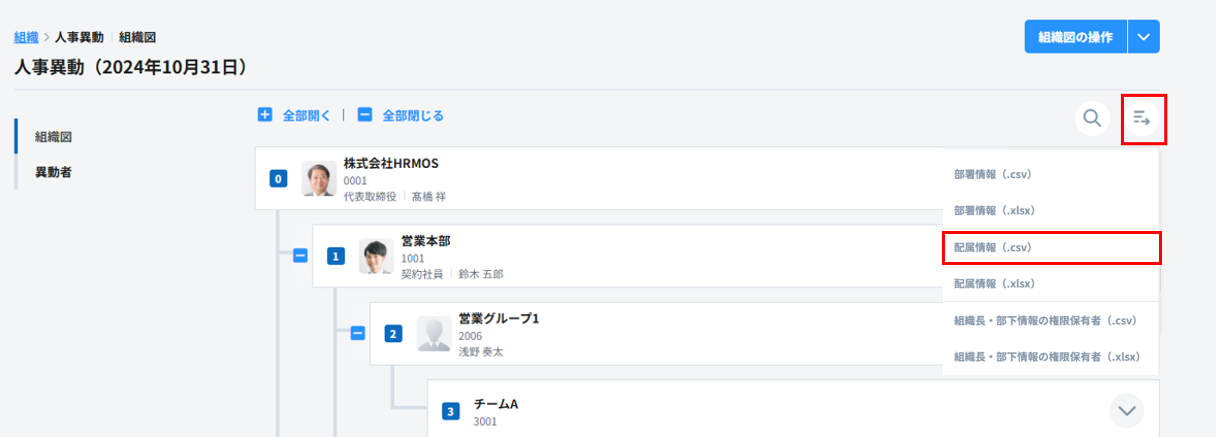Image resolution: width=1216 pixels, height=437 pixels.
Task: Click the search magnifier icon
Action: click(1092, 118)
